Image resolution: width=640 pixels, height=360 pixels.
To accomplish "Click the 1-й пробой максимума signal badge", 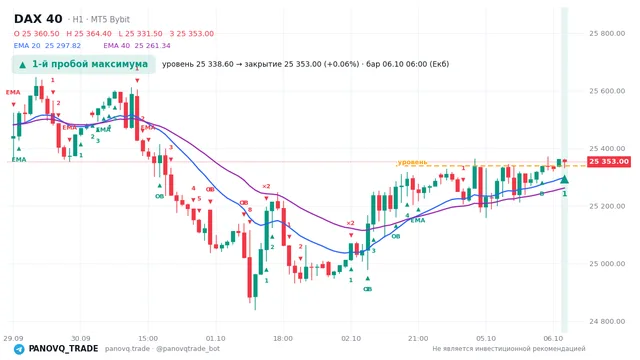I will (84, 64).
